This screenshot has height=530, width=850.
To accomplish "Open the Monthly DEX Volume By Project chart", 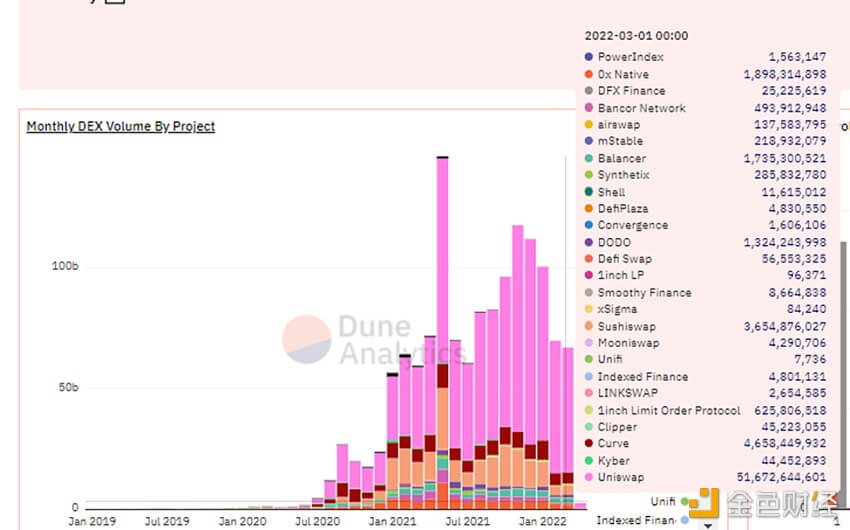I will tap(121, 126).
